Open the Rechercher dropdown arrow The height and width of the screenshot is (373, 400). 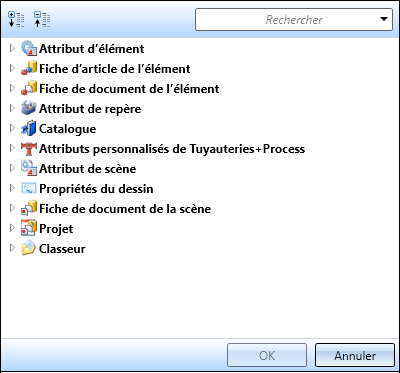384,20
